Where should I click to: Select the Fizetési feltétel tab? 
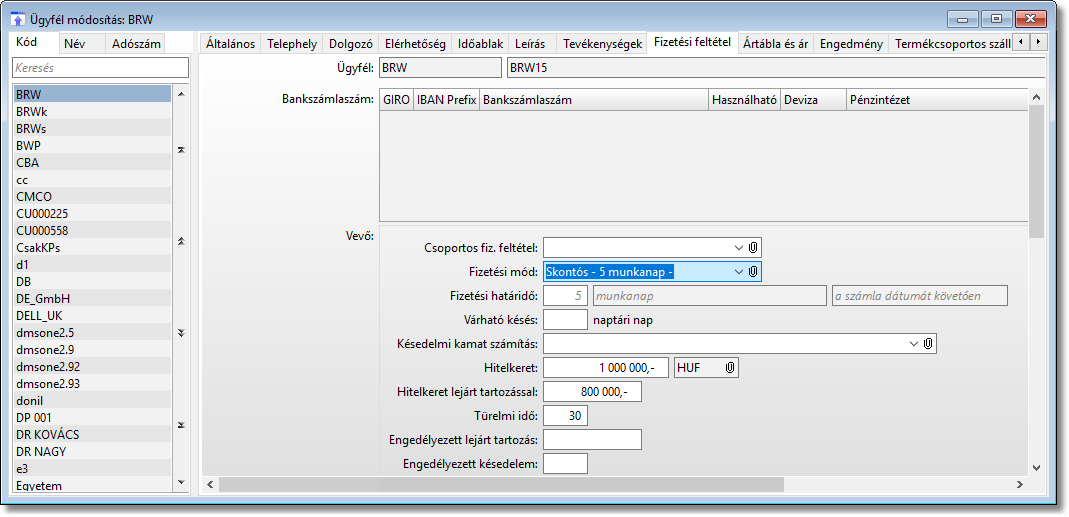(692, 42)
